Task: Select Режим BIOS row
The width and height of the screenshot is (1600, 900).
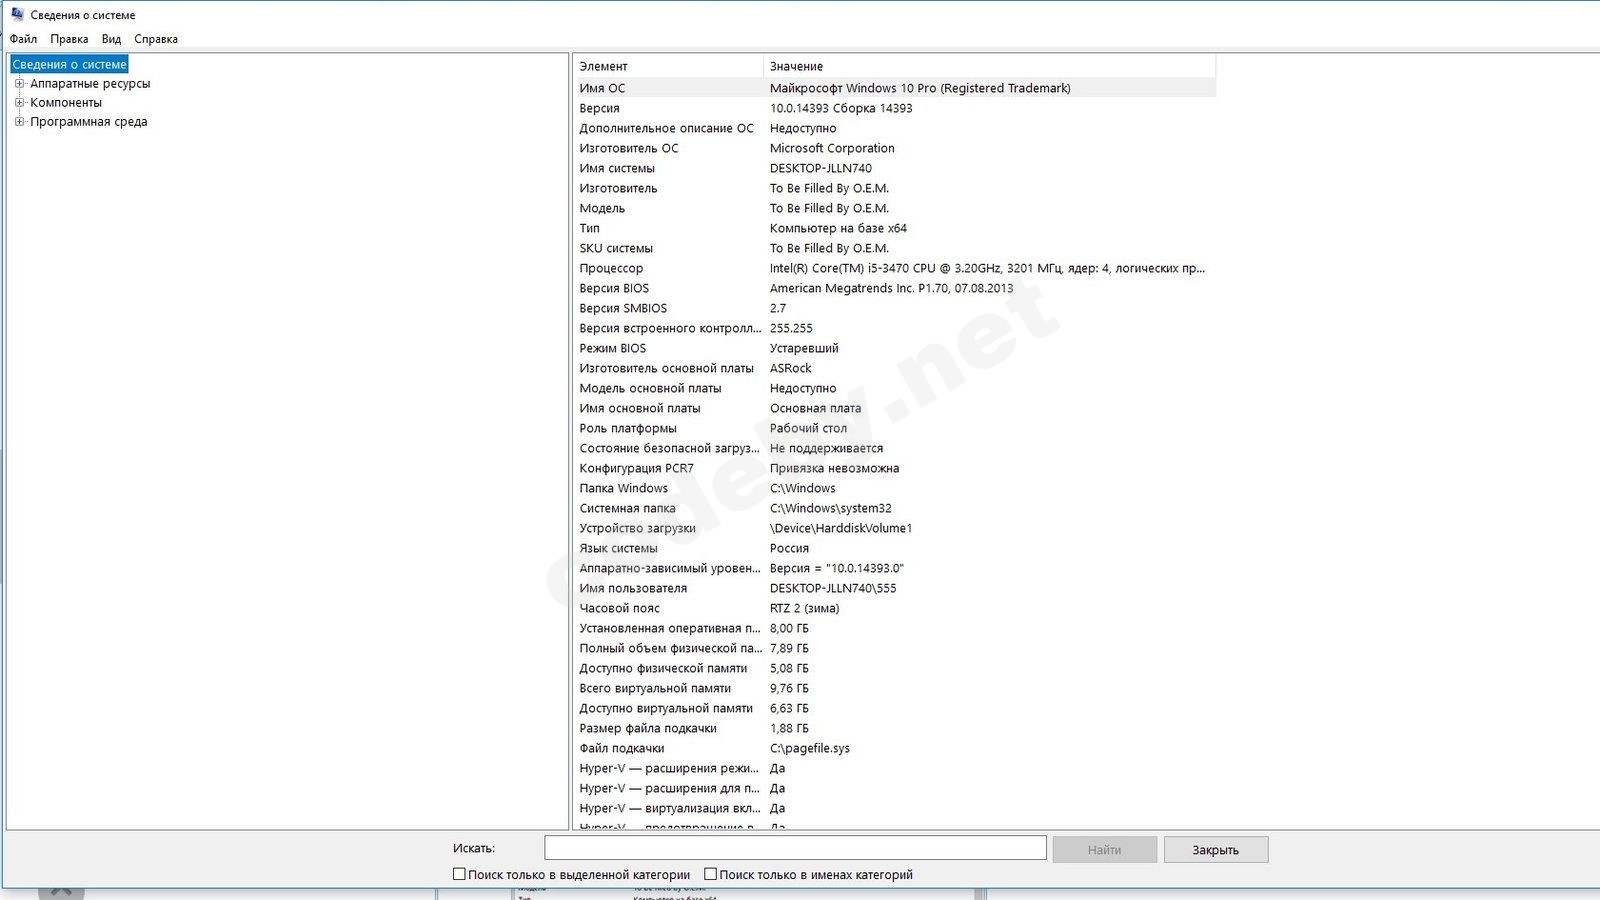Action: click(x=896, y=348)
